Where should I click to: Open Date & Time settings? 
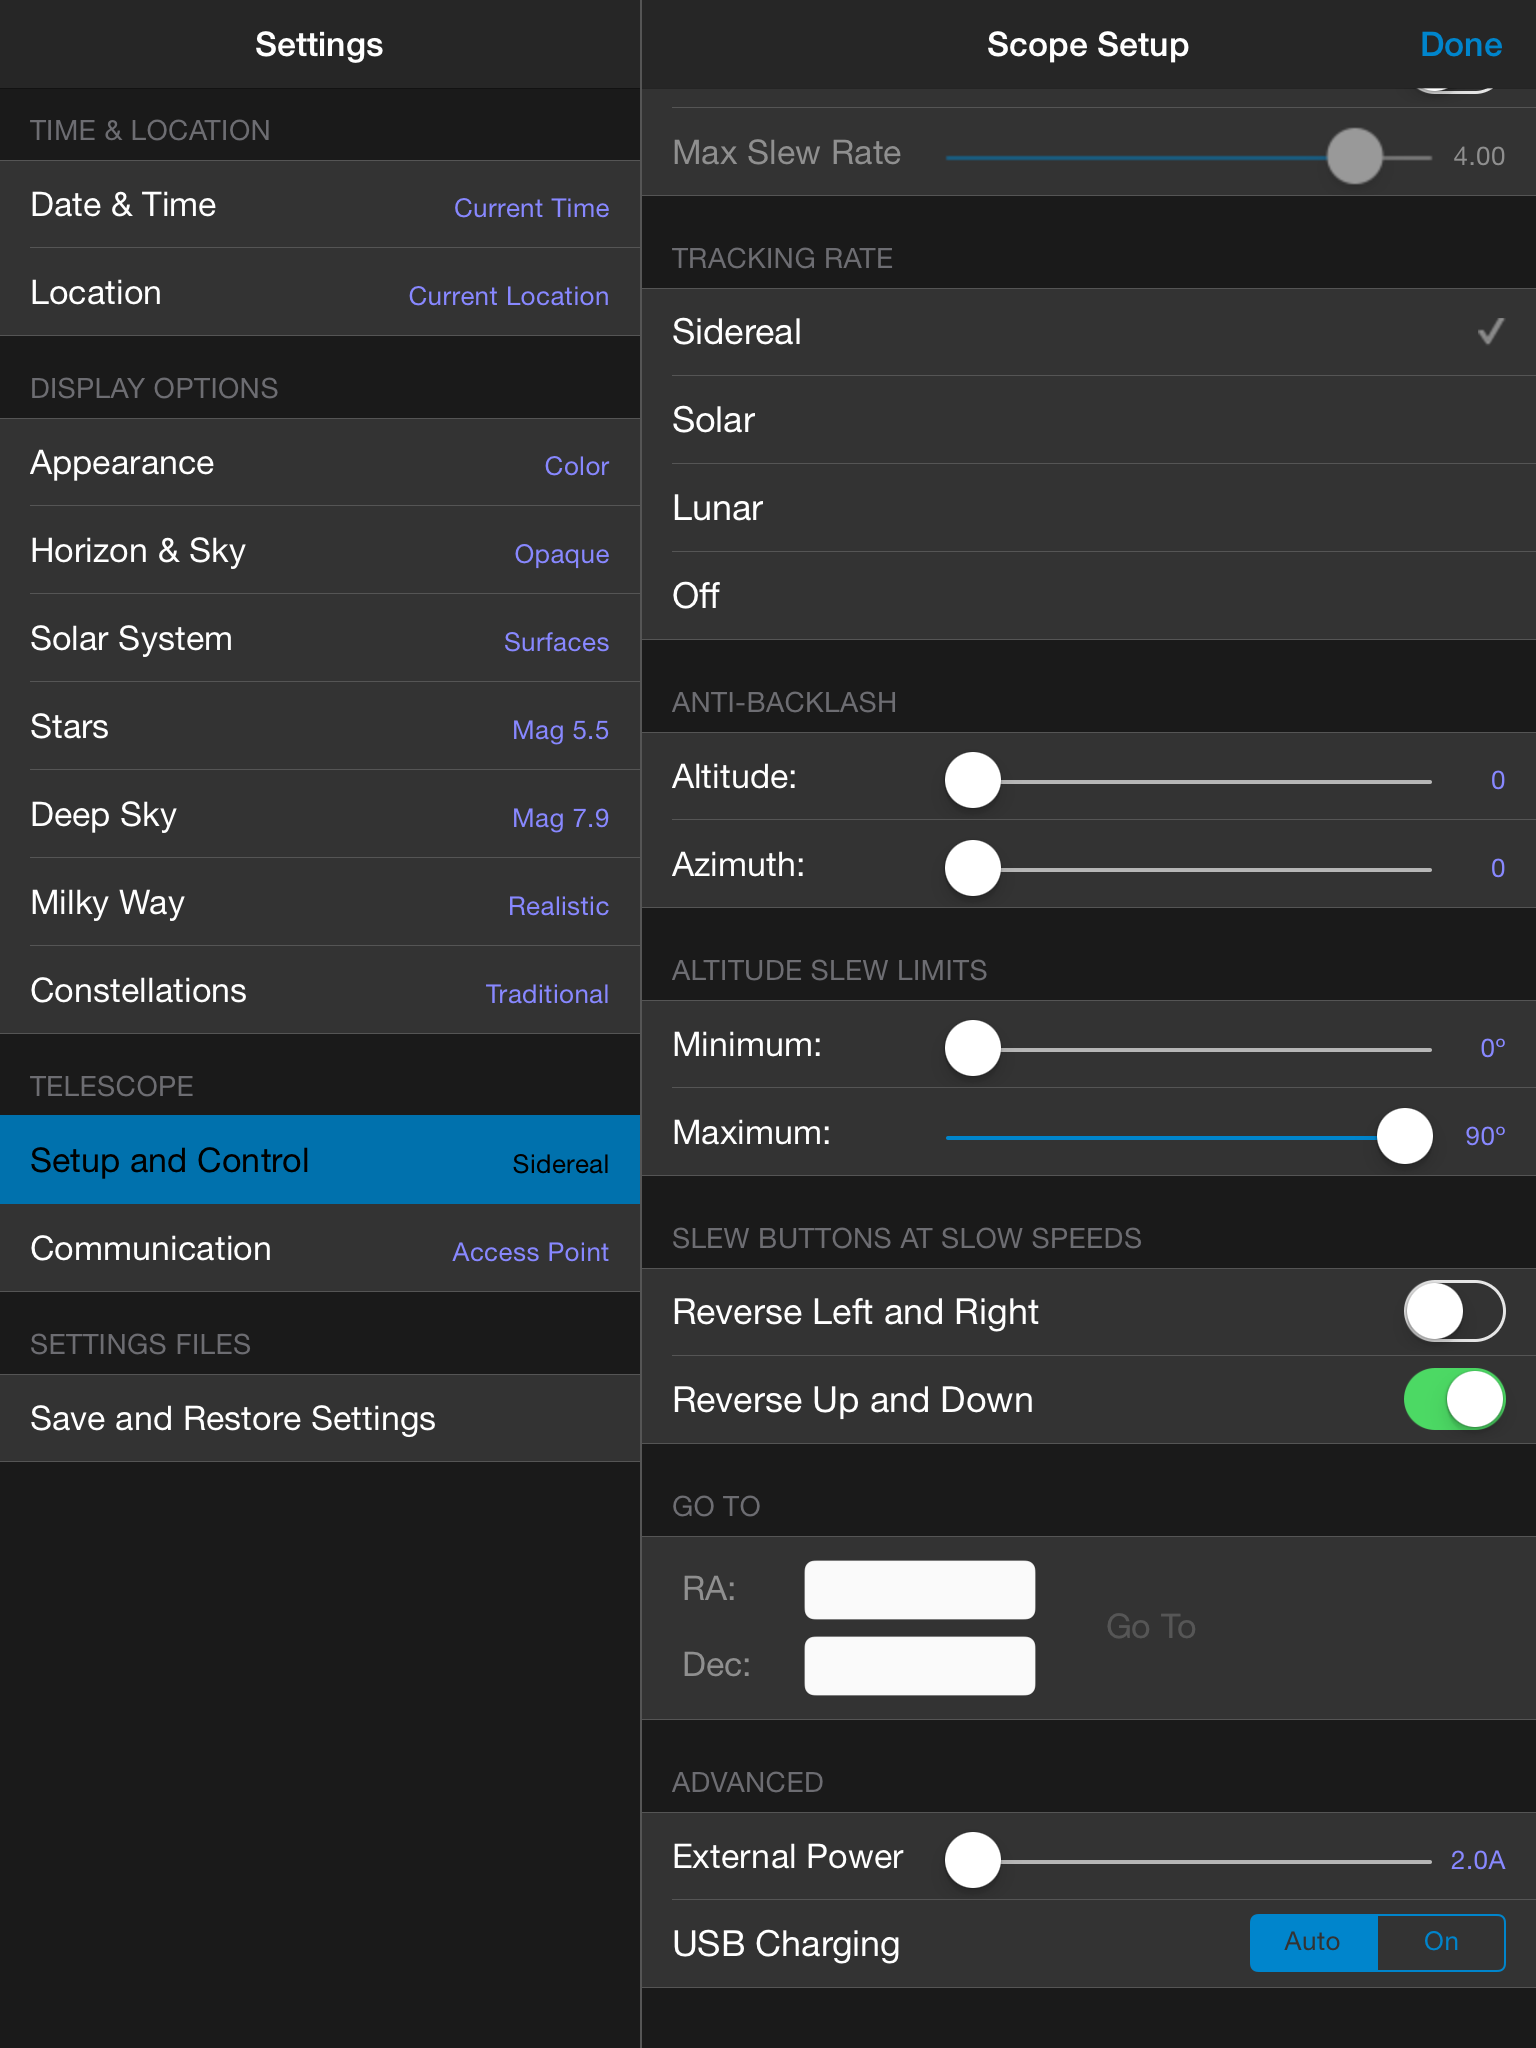pos(320,205)
